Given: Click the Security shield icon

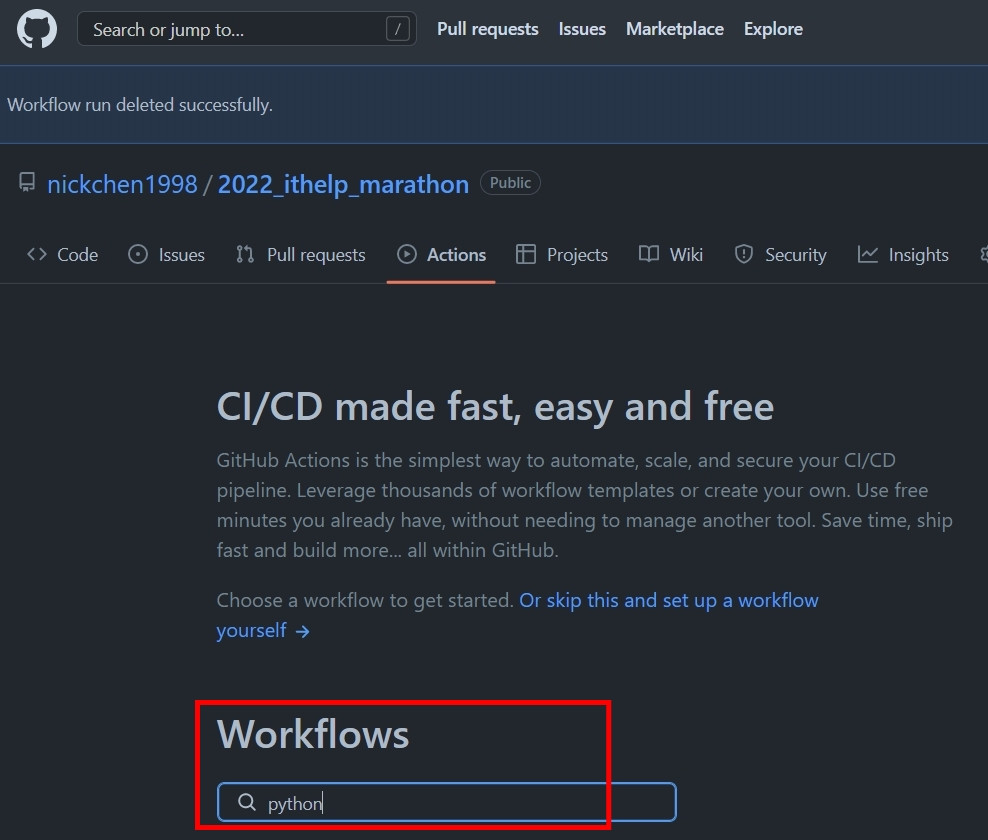Looking at the screenshot, I should [744, 254].
